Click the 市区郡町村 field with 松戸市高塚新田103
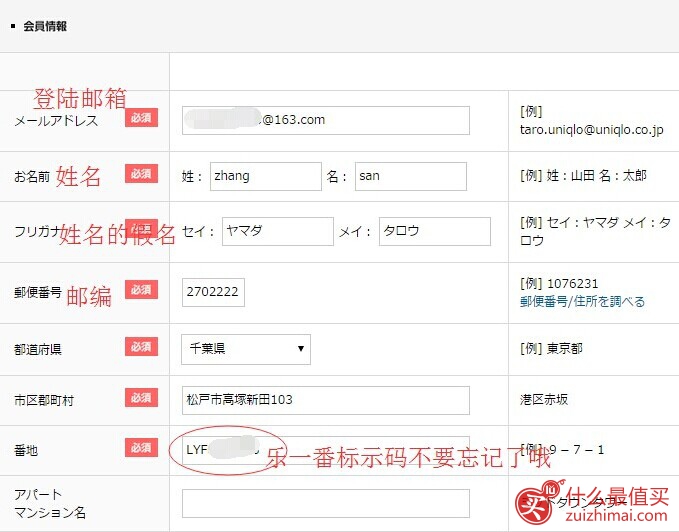 point(326,400)
